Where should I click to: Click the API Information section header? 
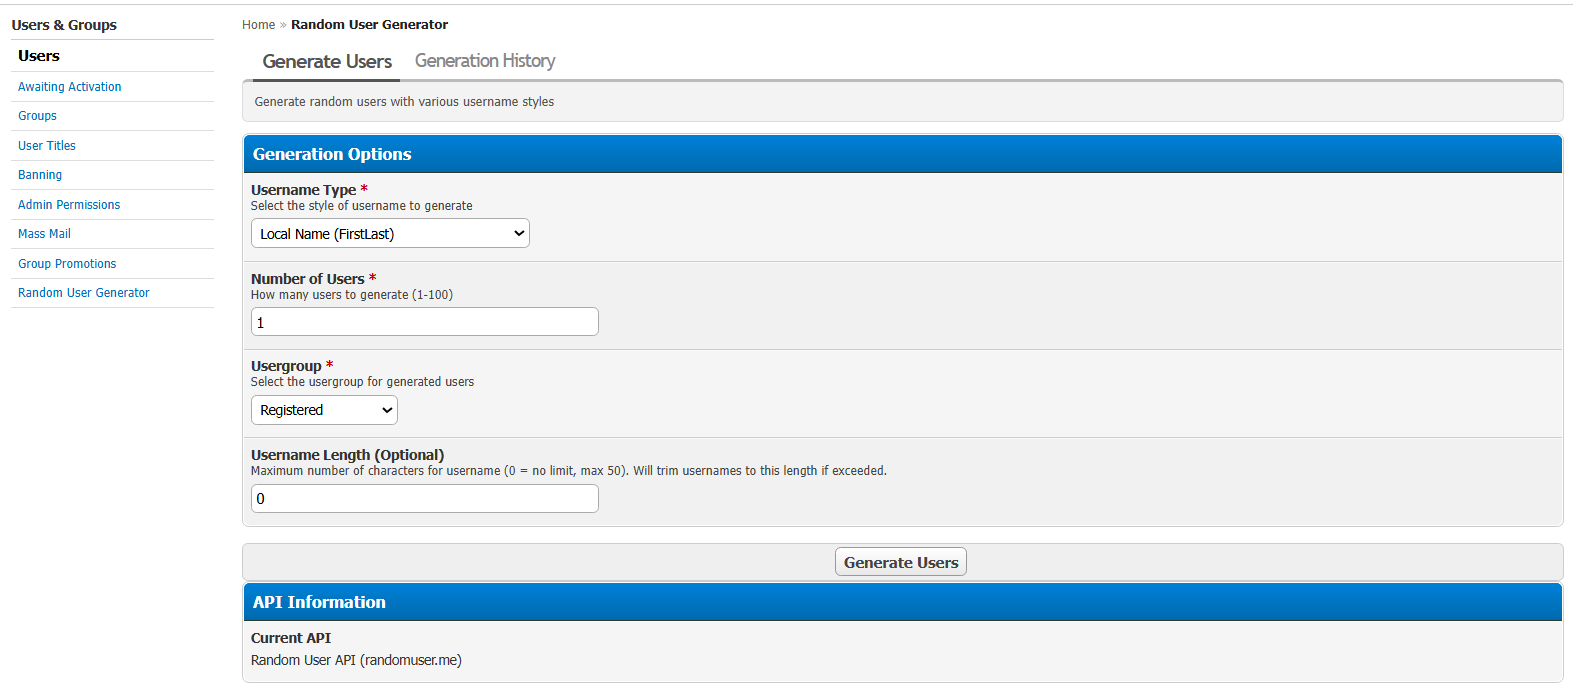pyautogui.click(x=319, y=602)
